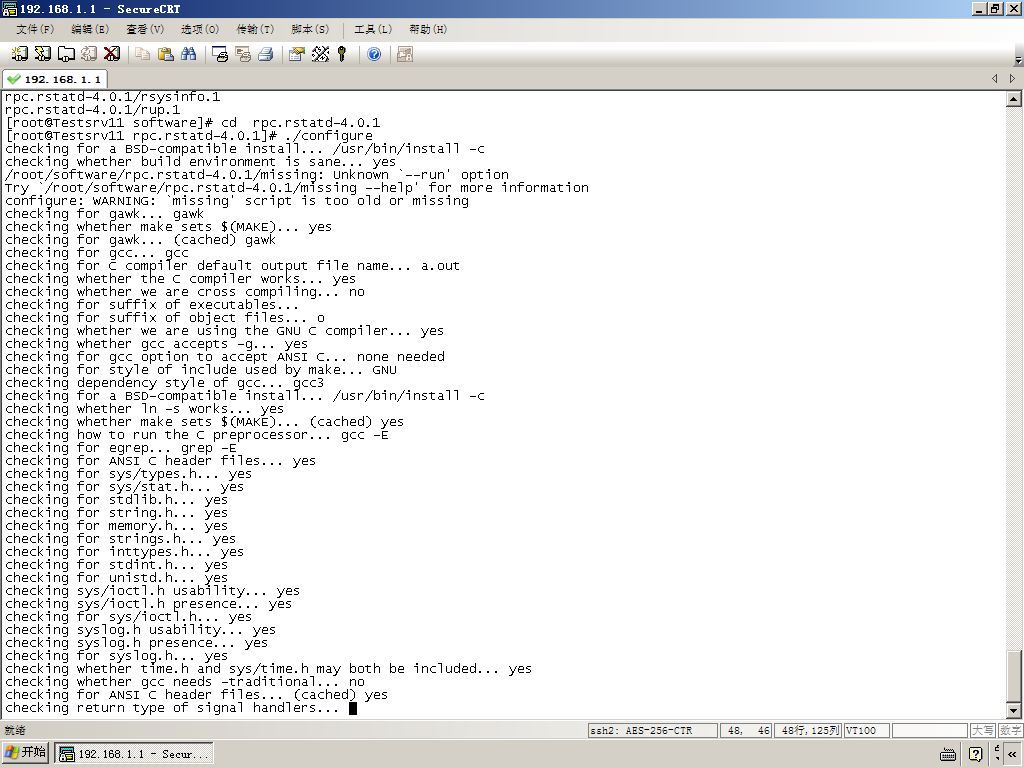
Task: Open the 查看(V) menu
Action: point(145,29)
